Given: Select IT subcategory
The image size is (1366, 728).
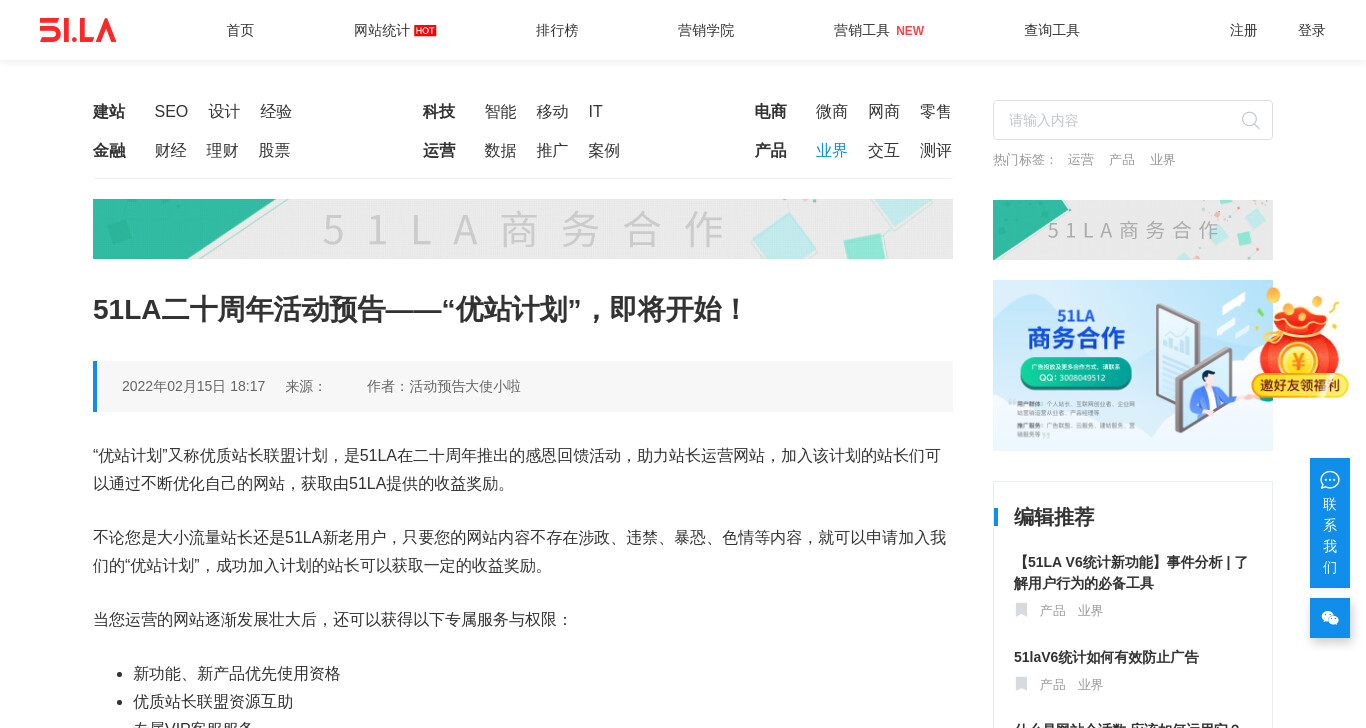Looking at the screenshot, I should pyautogui.click(x=595, y=112).
